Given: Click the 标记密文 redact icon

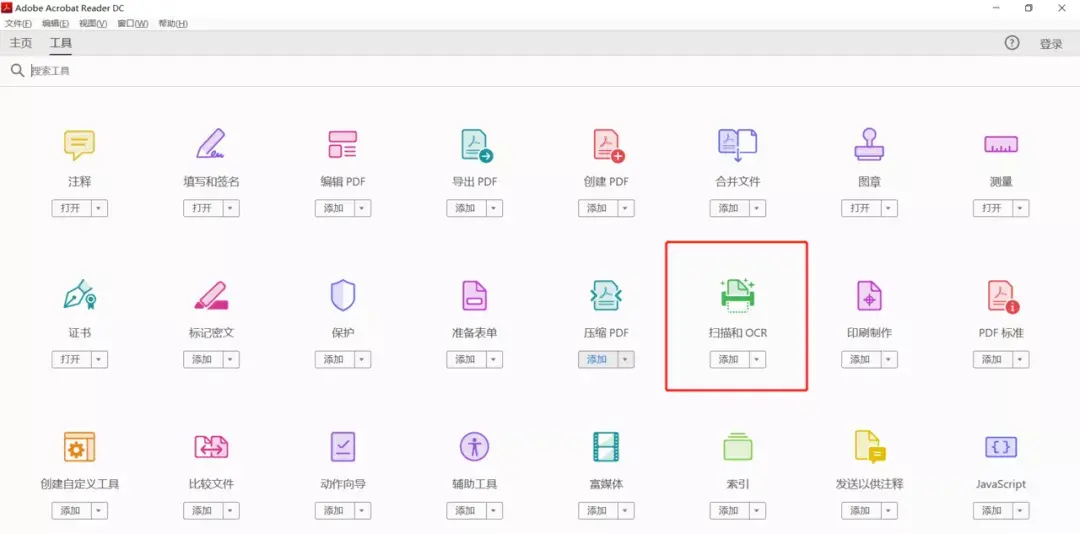Looking at the screenshot, I should (211, 295).
